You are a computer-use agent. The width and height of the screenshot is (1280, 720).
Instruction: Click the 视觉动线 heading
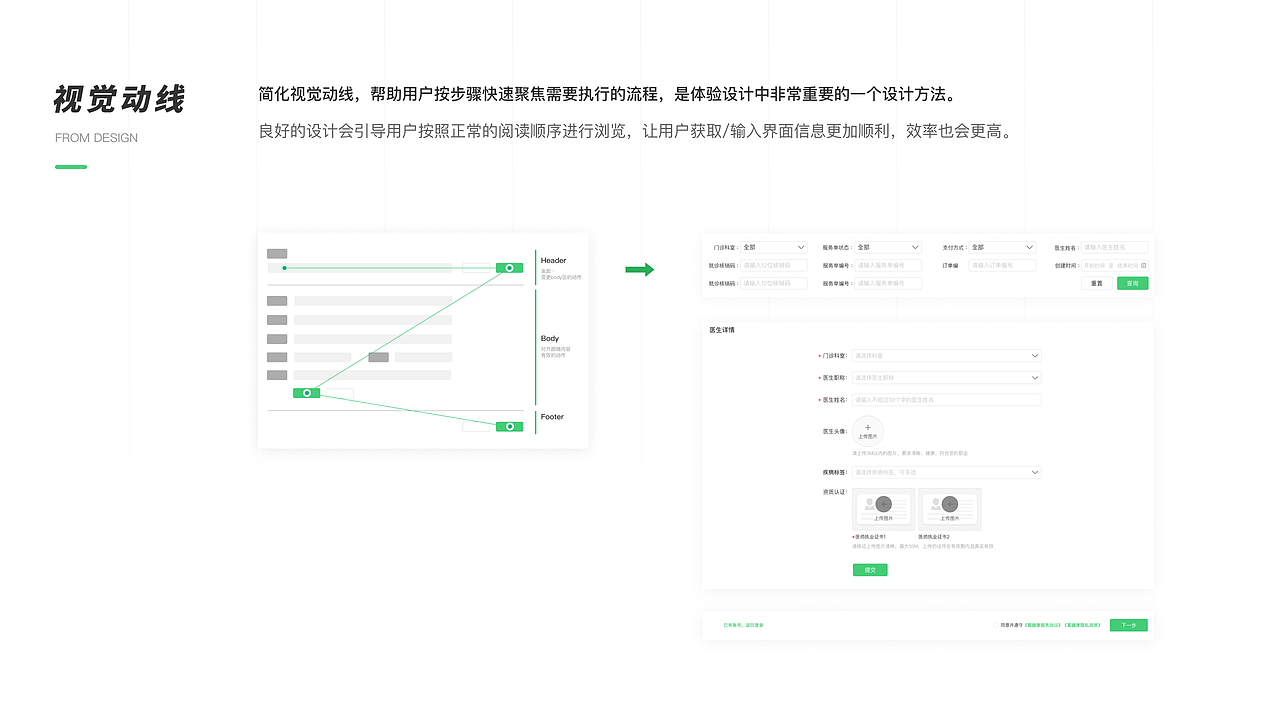[120, 100]
